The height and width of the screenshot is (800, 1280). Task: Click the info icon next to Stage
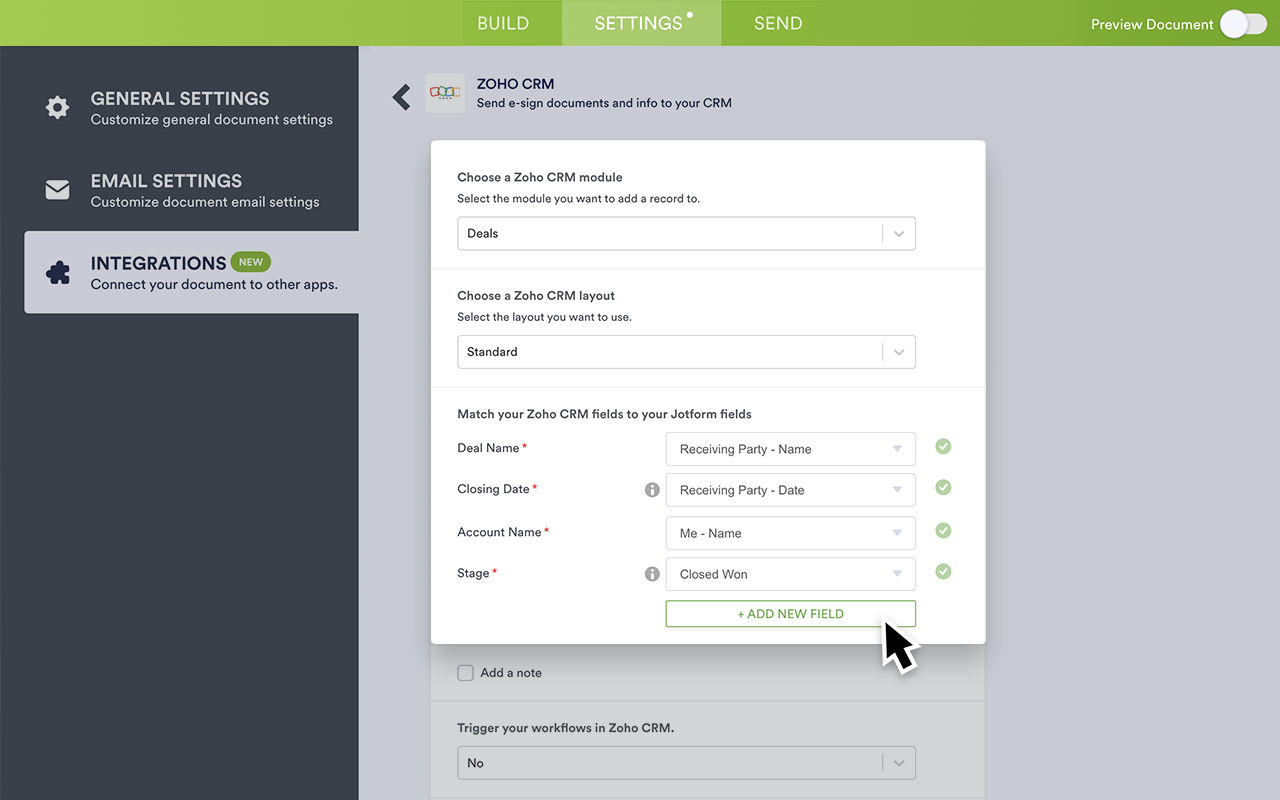(652, 573)
